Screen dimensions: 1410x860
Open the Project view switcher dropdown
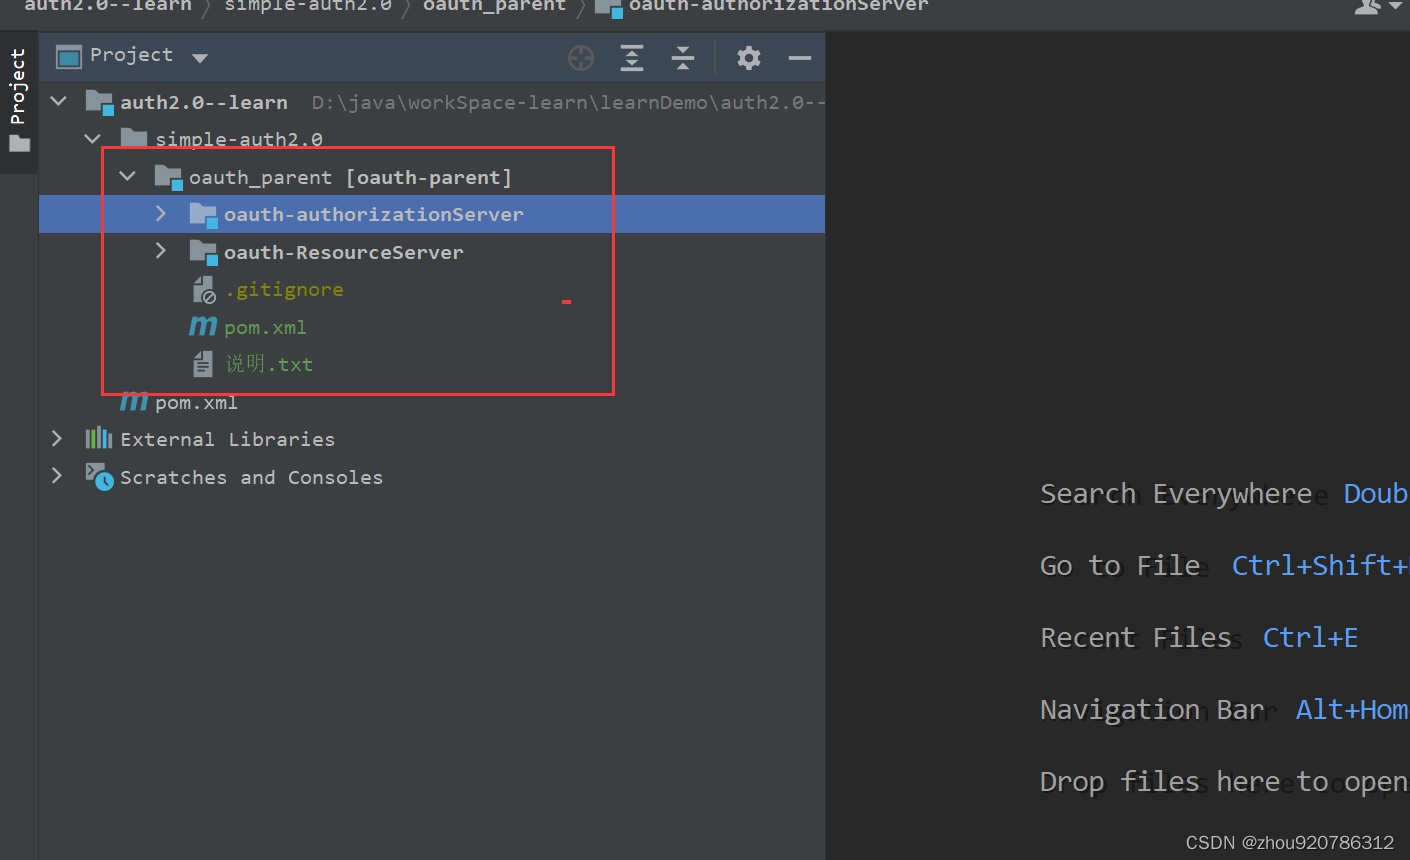tap(200, 57)
